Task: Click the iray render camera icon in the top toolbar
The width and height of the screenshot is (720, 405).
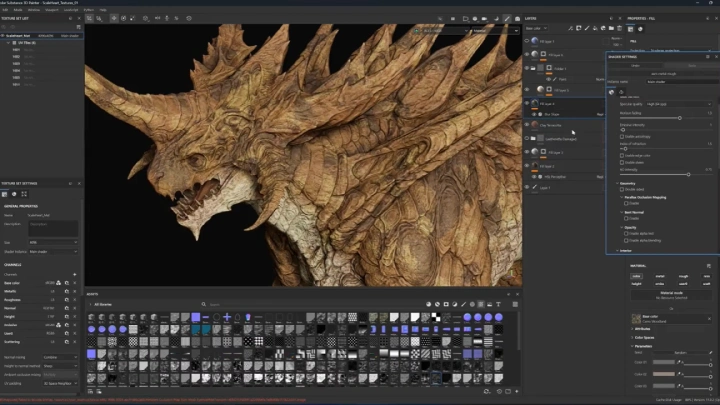Action: coord(517,18)
